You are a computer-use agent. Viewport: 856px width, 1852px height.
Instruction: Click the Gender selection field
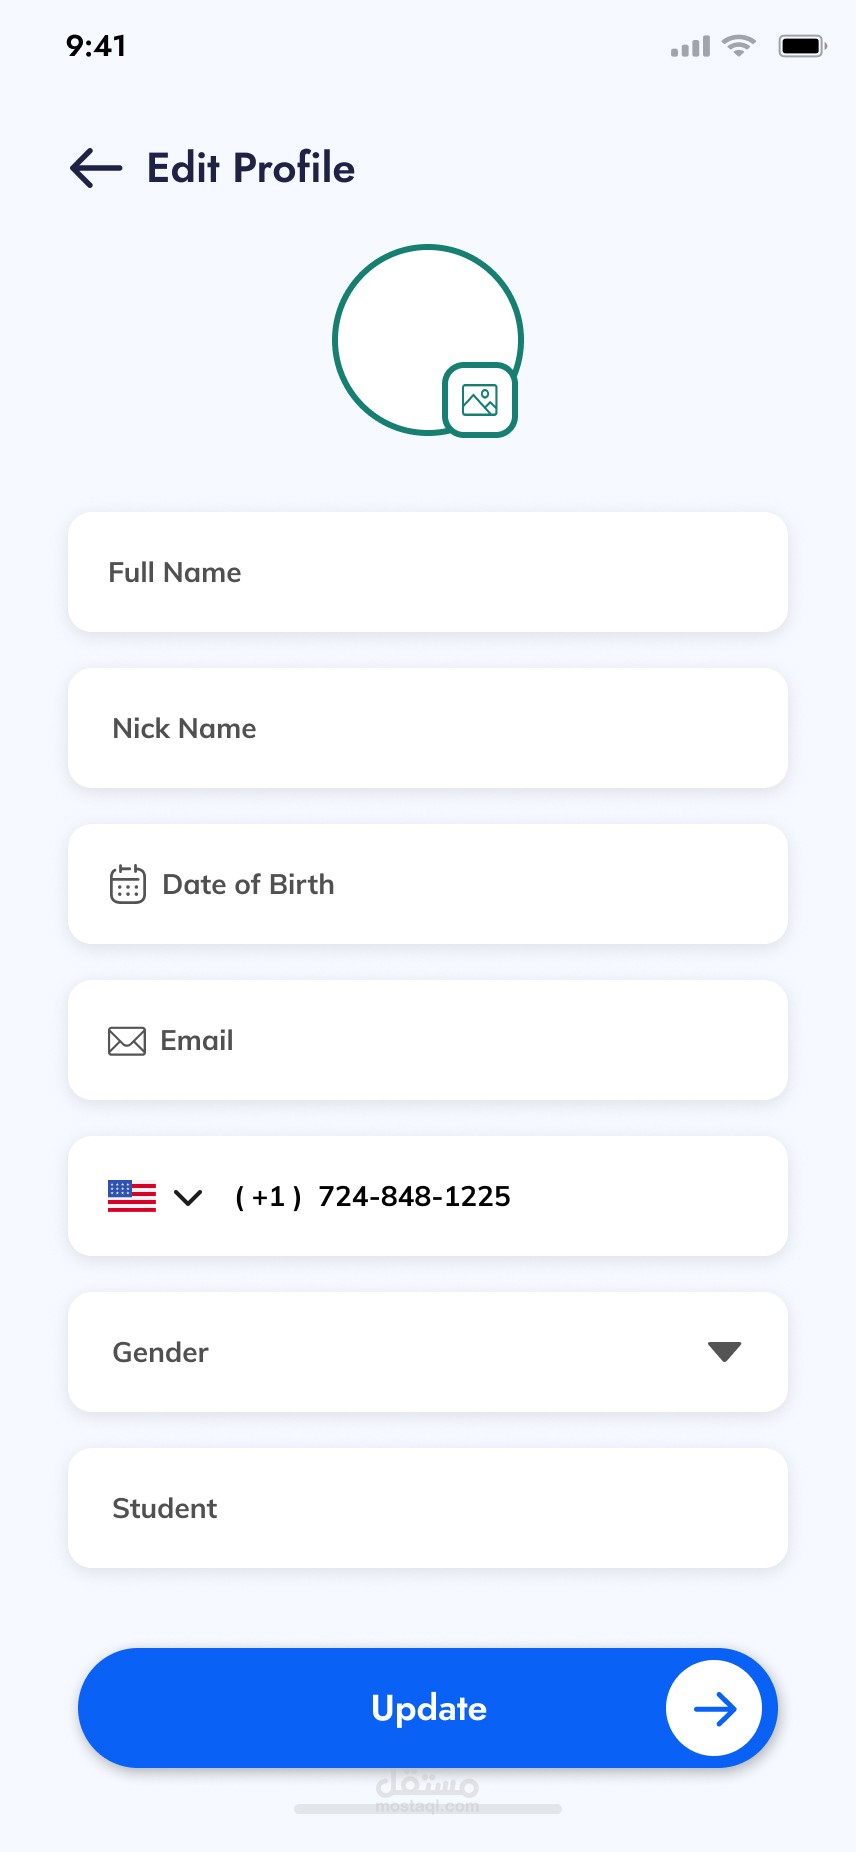pyautogui.click(x=400, y=1352)
